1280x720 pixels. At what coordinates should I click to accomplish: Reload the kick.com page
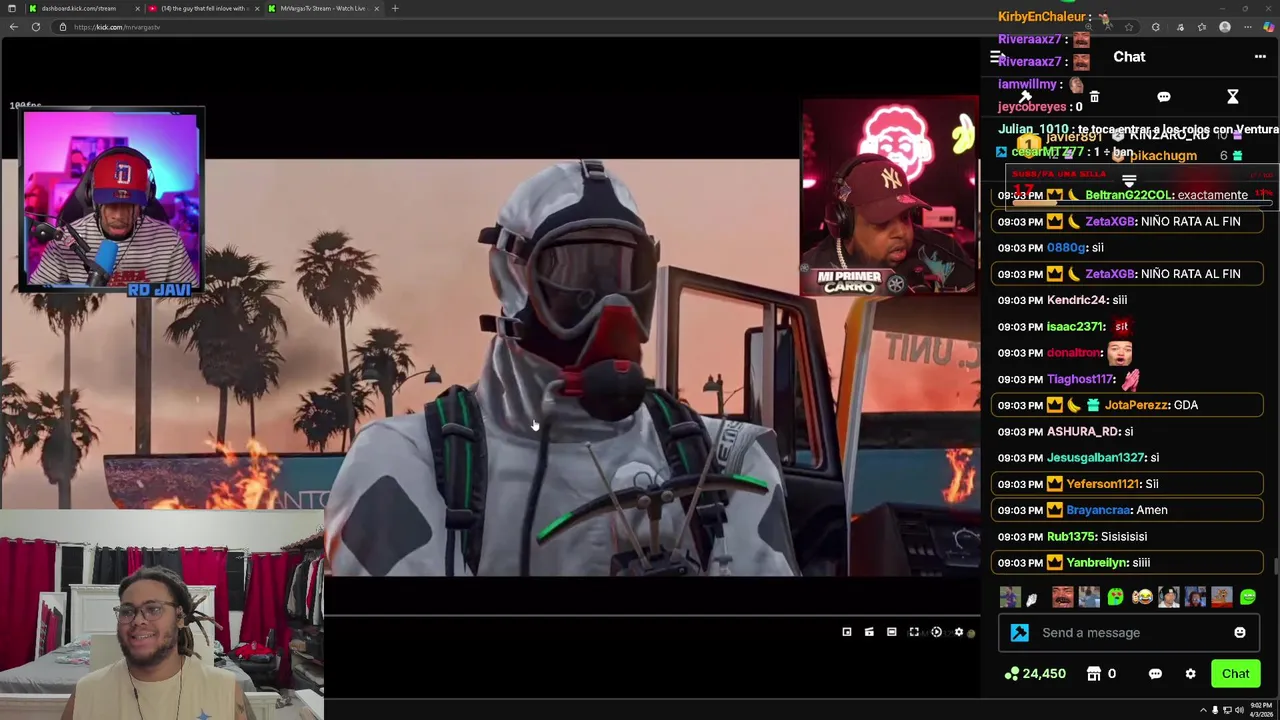click(36, 27)
